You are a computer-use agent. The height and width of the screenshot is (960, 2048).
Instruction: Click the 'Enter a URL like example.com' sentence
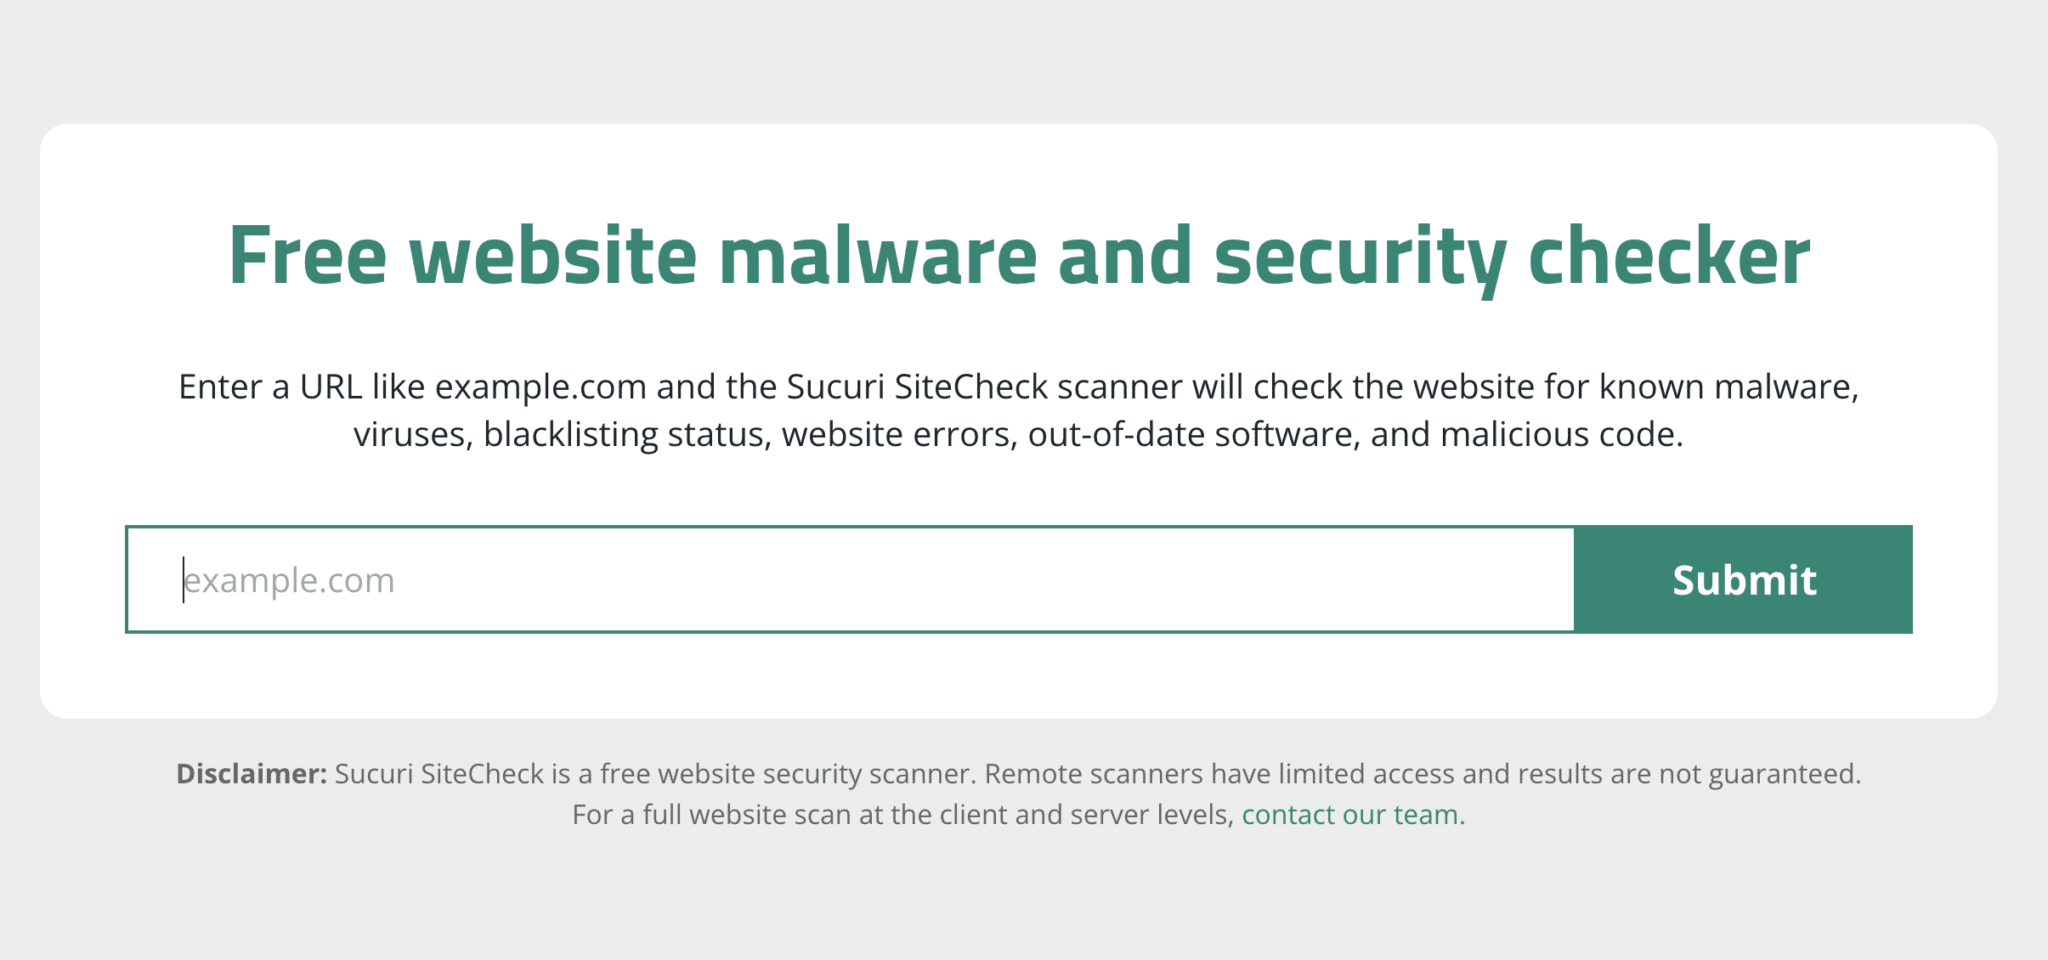[412, 387]
